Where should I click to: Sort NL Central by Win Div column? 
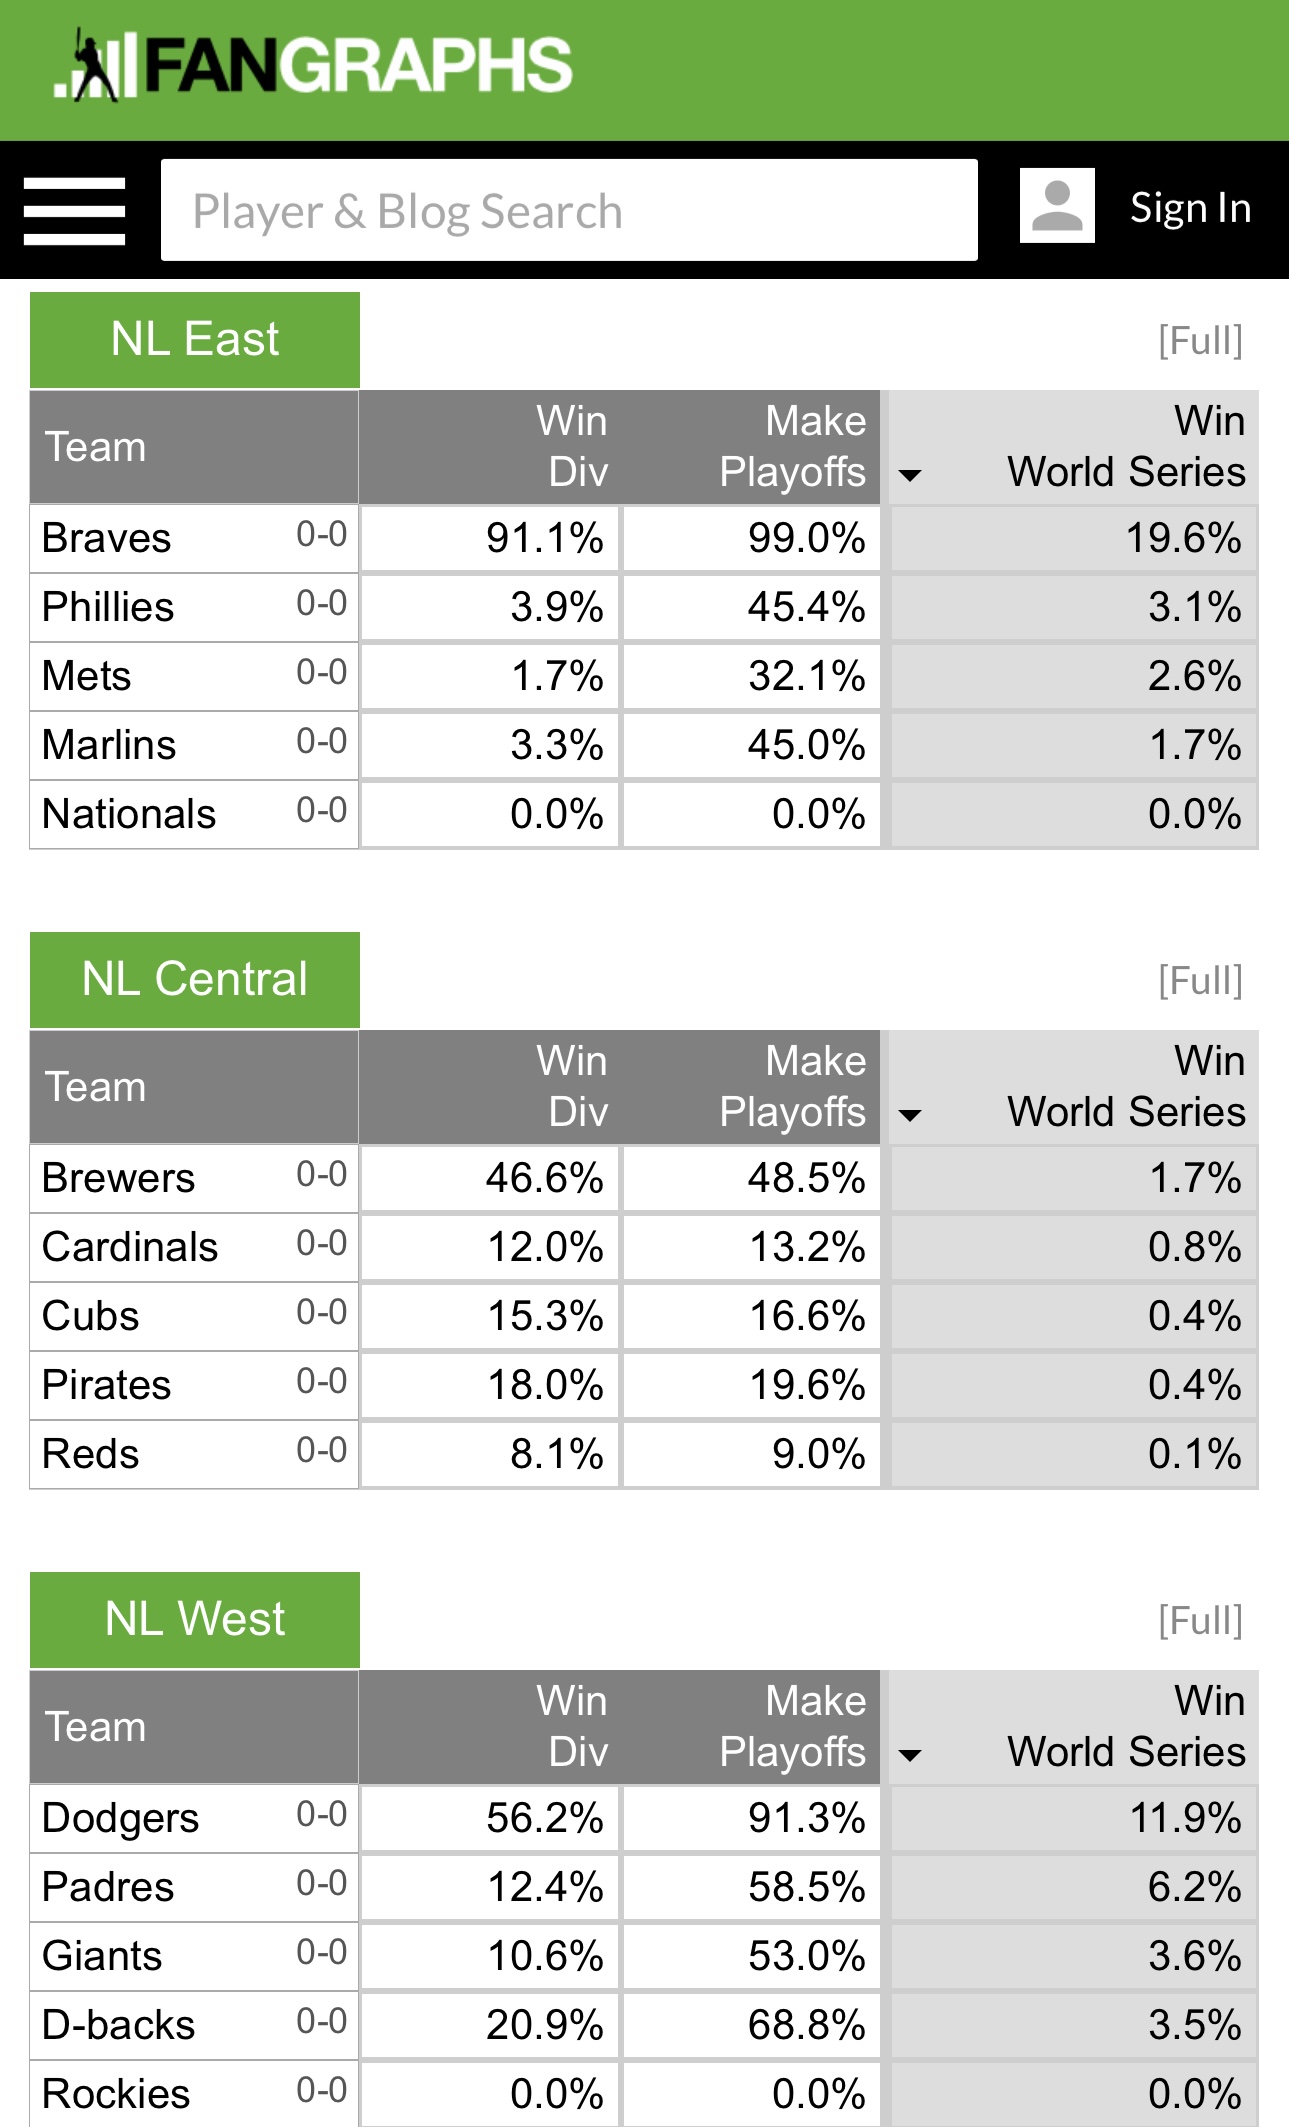[x=572, y=1087]
